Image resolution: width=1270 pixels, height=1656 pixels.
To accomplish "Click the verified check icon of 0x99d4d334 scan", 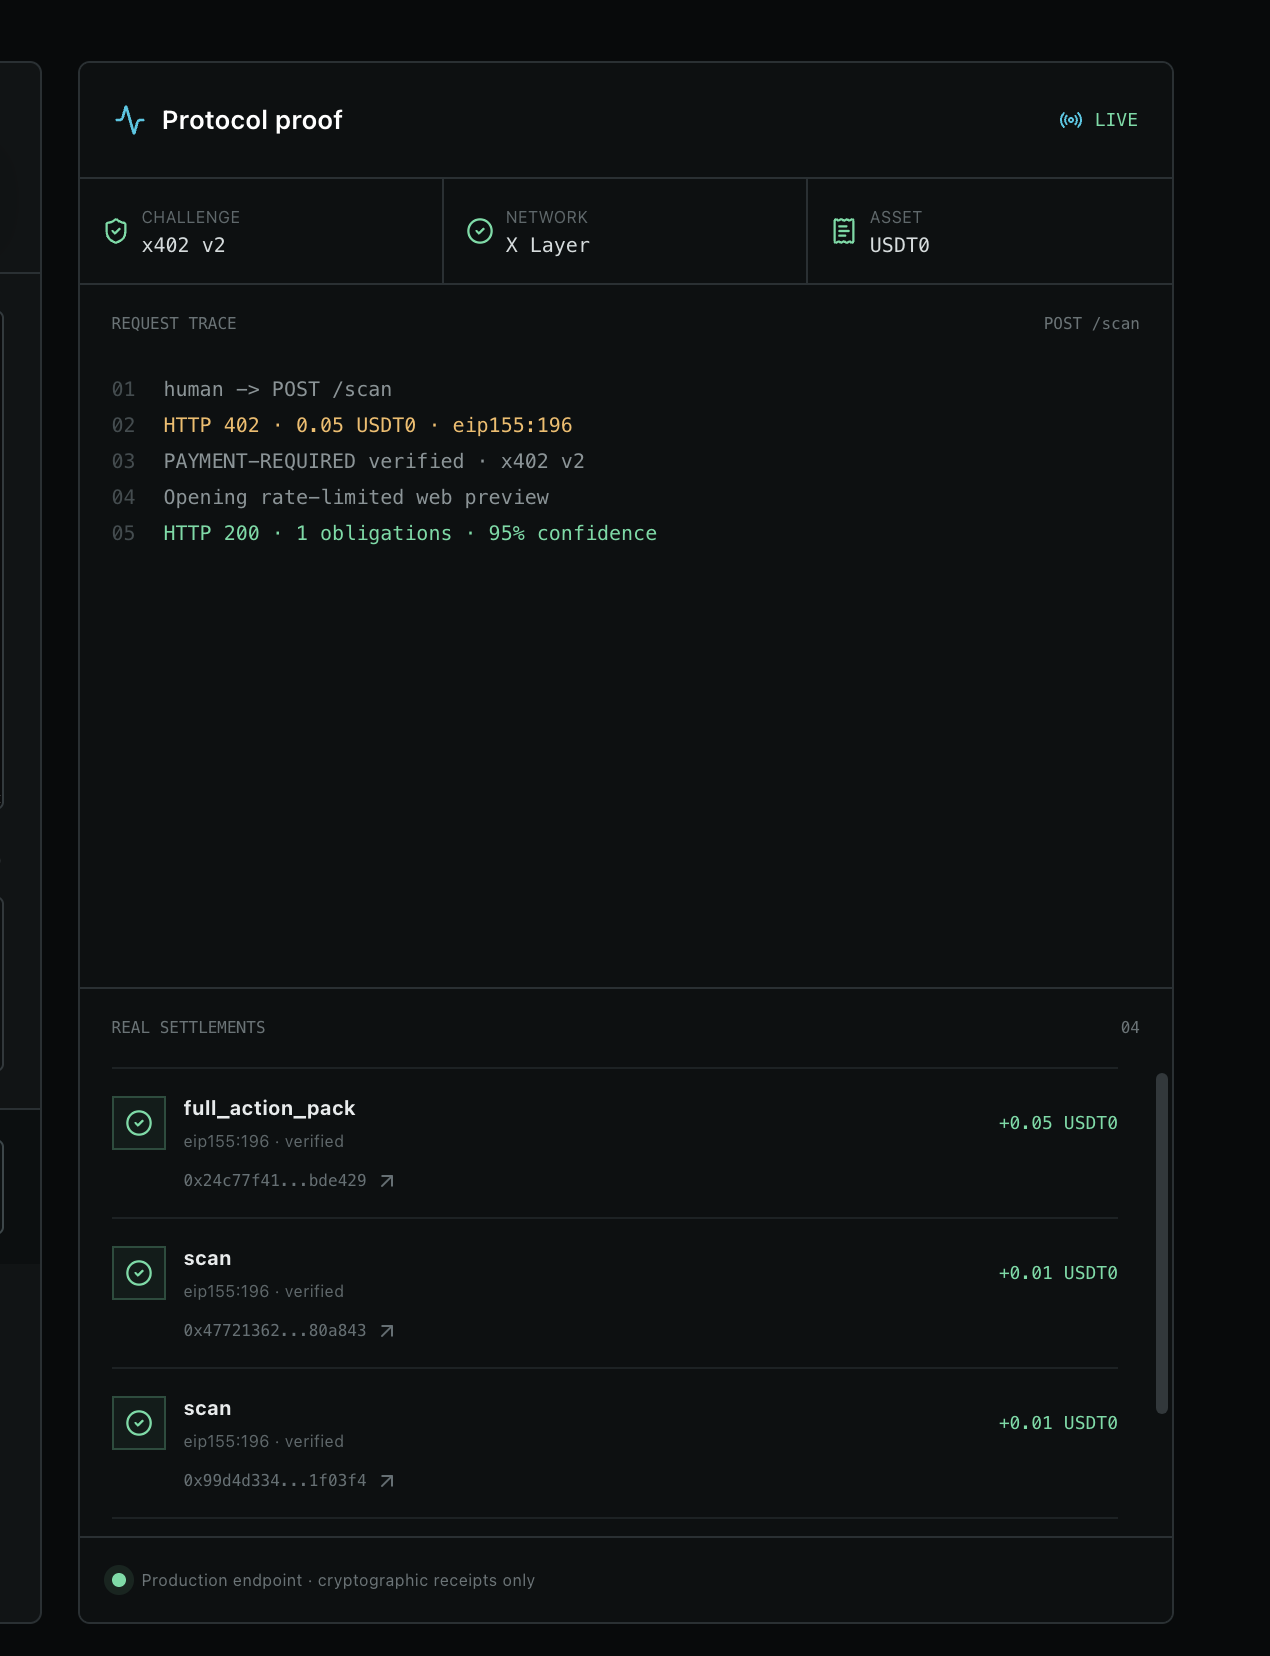I will pyautogui.click(x=139, y=1423).
